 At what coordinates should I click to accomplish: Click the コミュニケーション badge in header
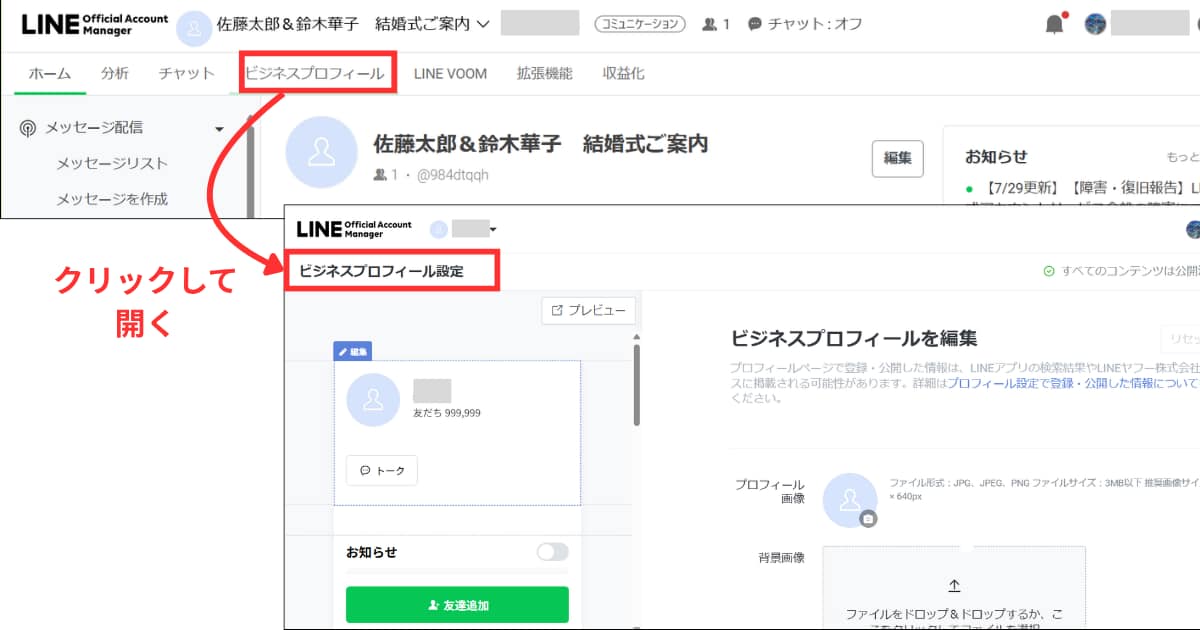click(640, 24)
